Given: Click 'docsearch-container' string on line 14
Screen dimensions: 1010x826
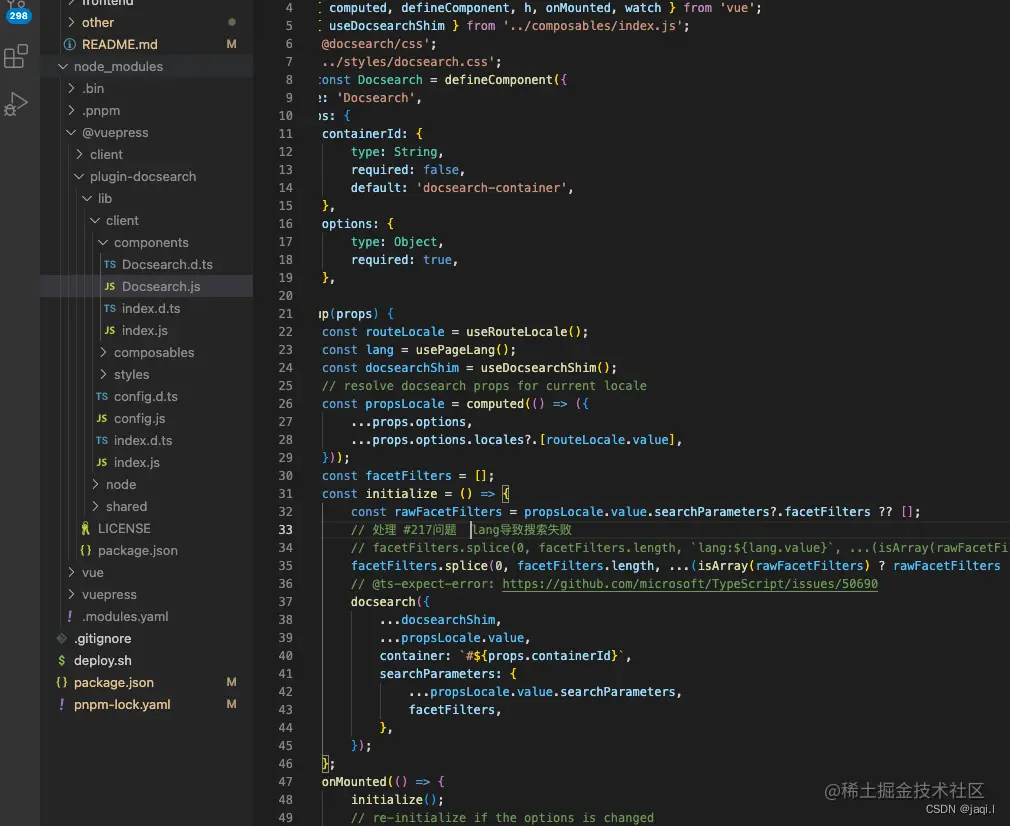Looking at the screenshot, I should click(491, 187).
